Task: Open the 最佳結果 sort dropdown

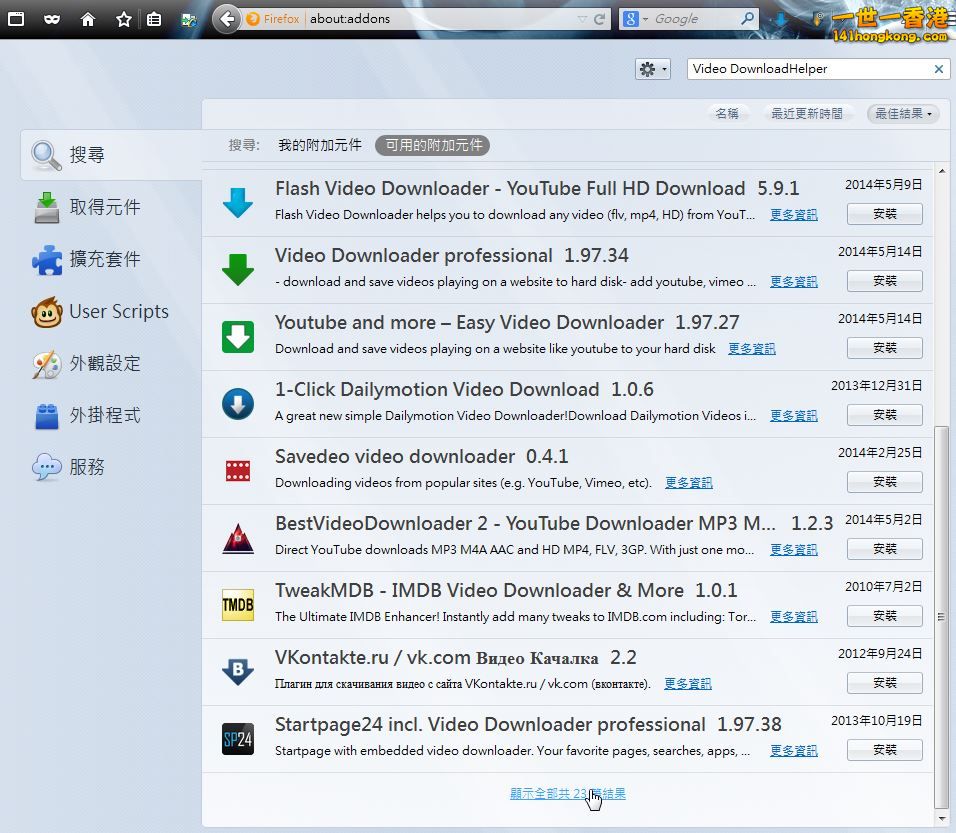Action: coord(903,113)
